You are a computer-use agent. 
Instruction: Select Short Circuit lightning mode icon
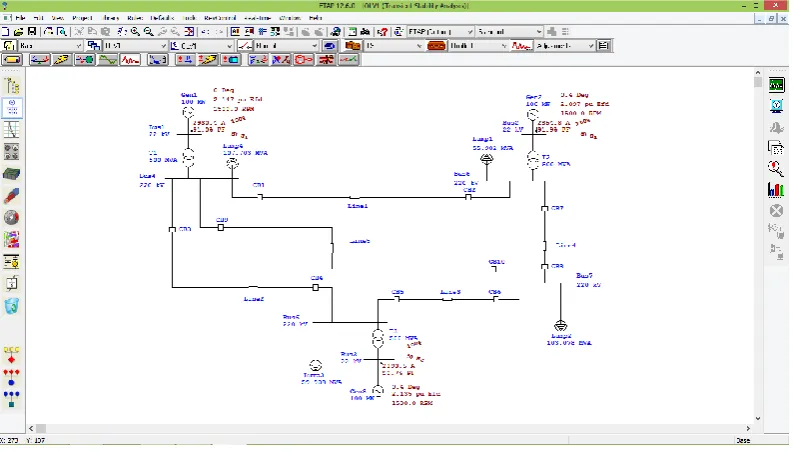point(62,60)
